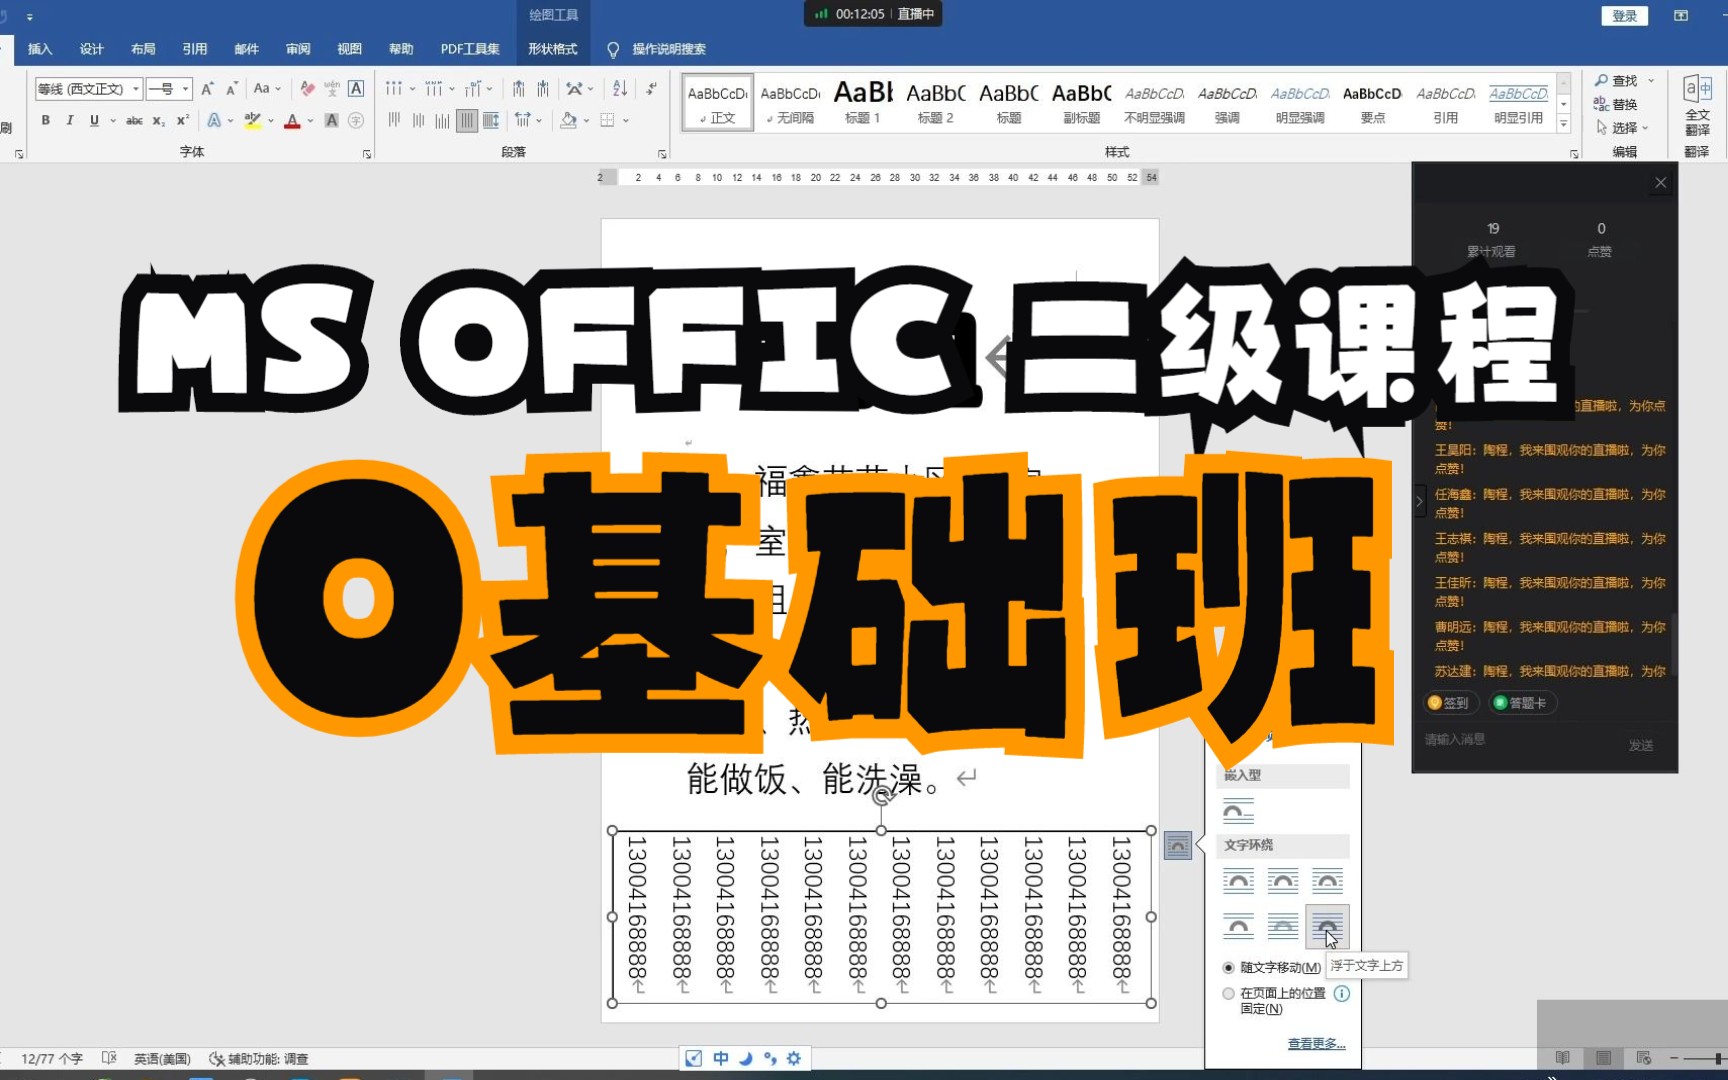This screenshot has height=1080, width=1728.
Task: Select '在页面上的位置固定' radio button
Action: point(1229,994)
